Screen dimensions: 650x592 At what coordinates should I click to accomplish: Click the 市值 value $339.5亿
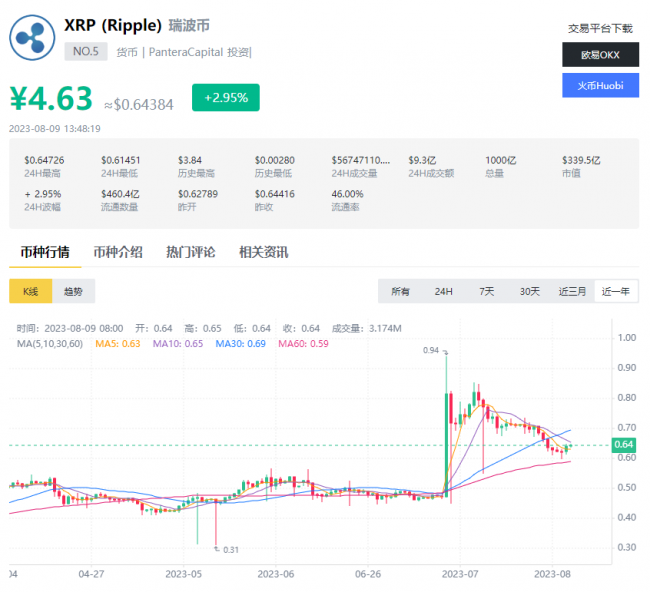click(x=581, y=160)
